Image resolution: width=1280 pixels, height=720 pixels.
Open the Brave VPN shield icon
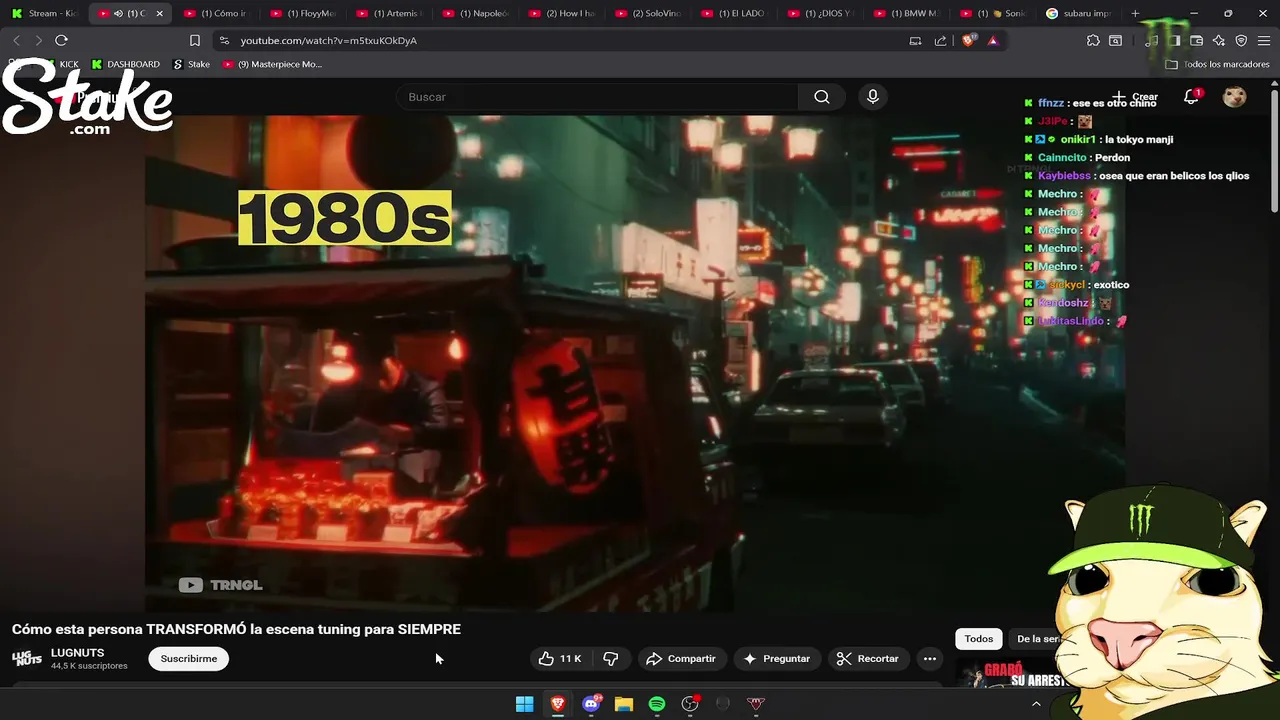pos(1241,40)
